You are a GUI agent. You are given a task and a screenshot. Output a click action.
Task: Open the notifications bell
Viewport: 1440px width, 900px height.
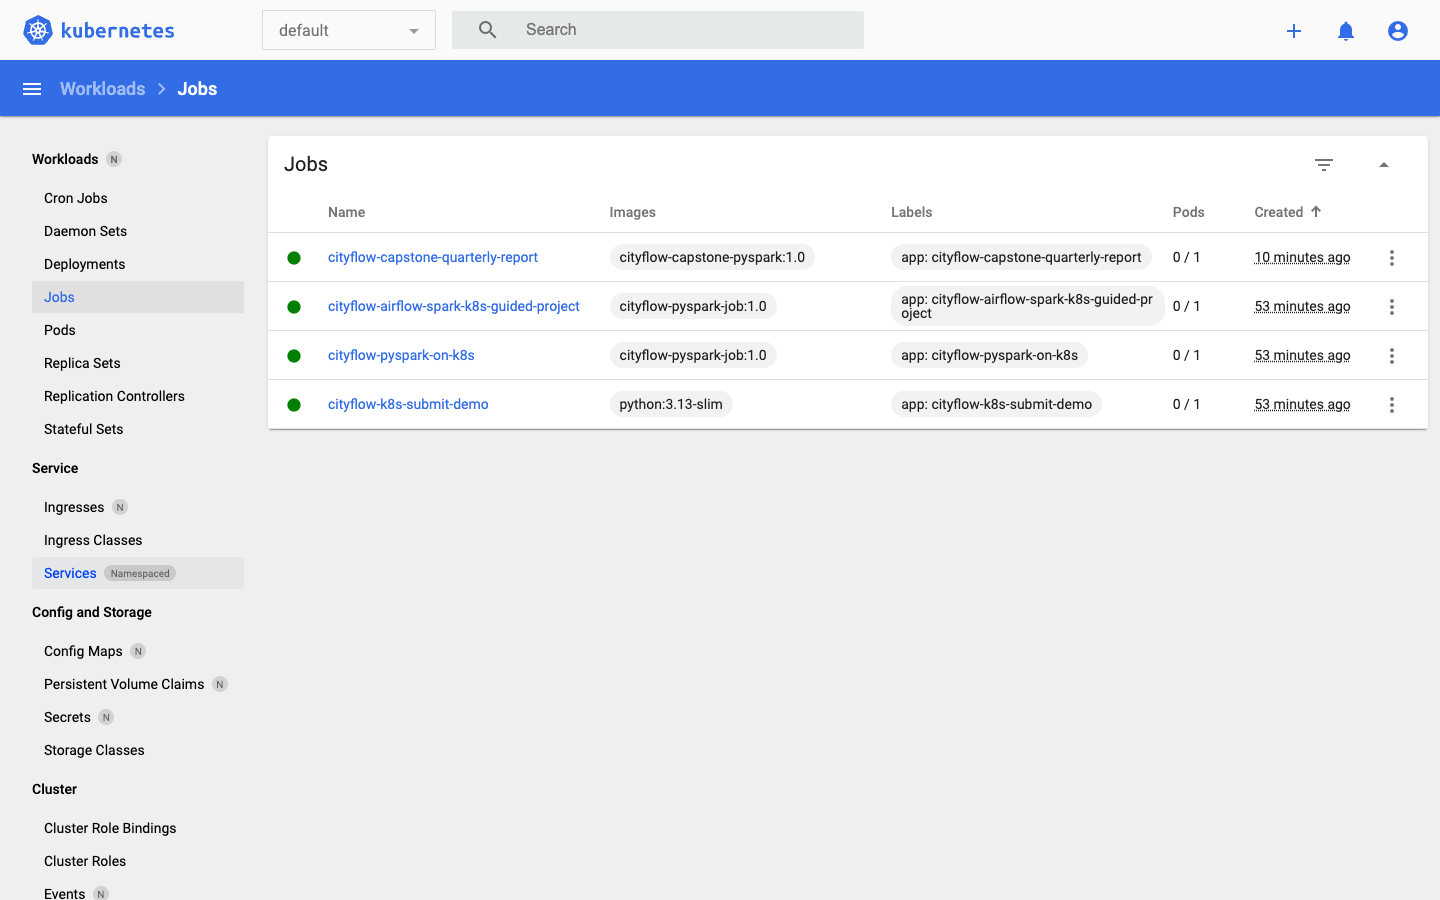[x=1346, y=31]
